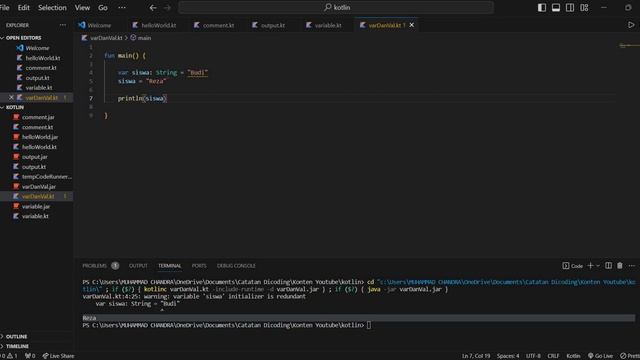Select variable.kt in Open Editors
Viewport: 640px width, 360px height.
click(39, 87)
